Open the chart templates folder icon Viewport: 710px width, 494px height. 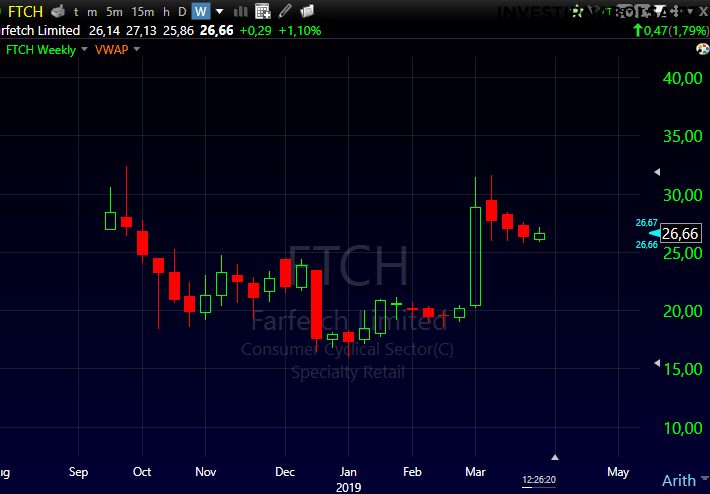click(307, 11)
